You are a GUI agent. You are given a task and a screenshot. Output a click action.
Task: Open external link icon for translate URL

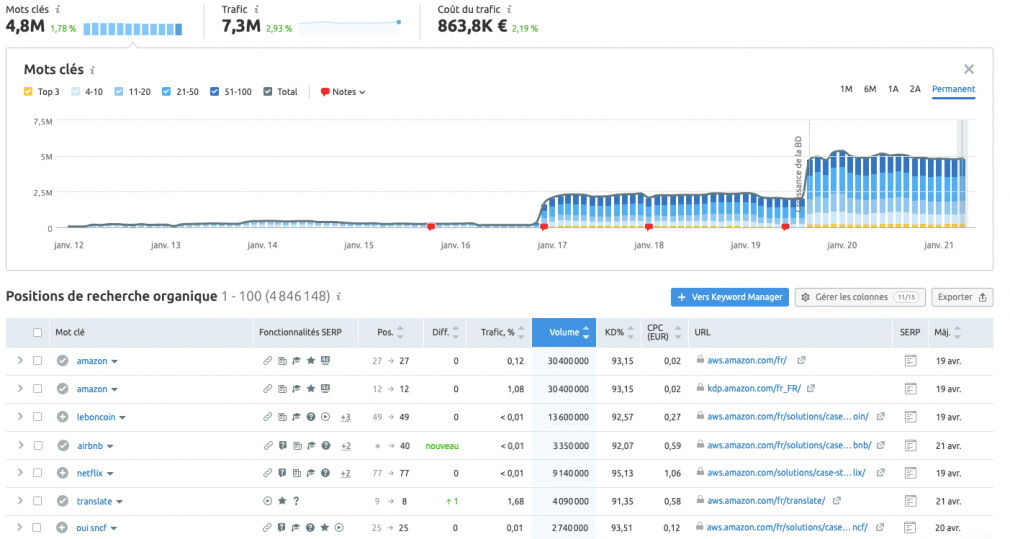point(837,500)
